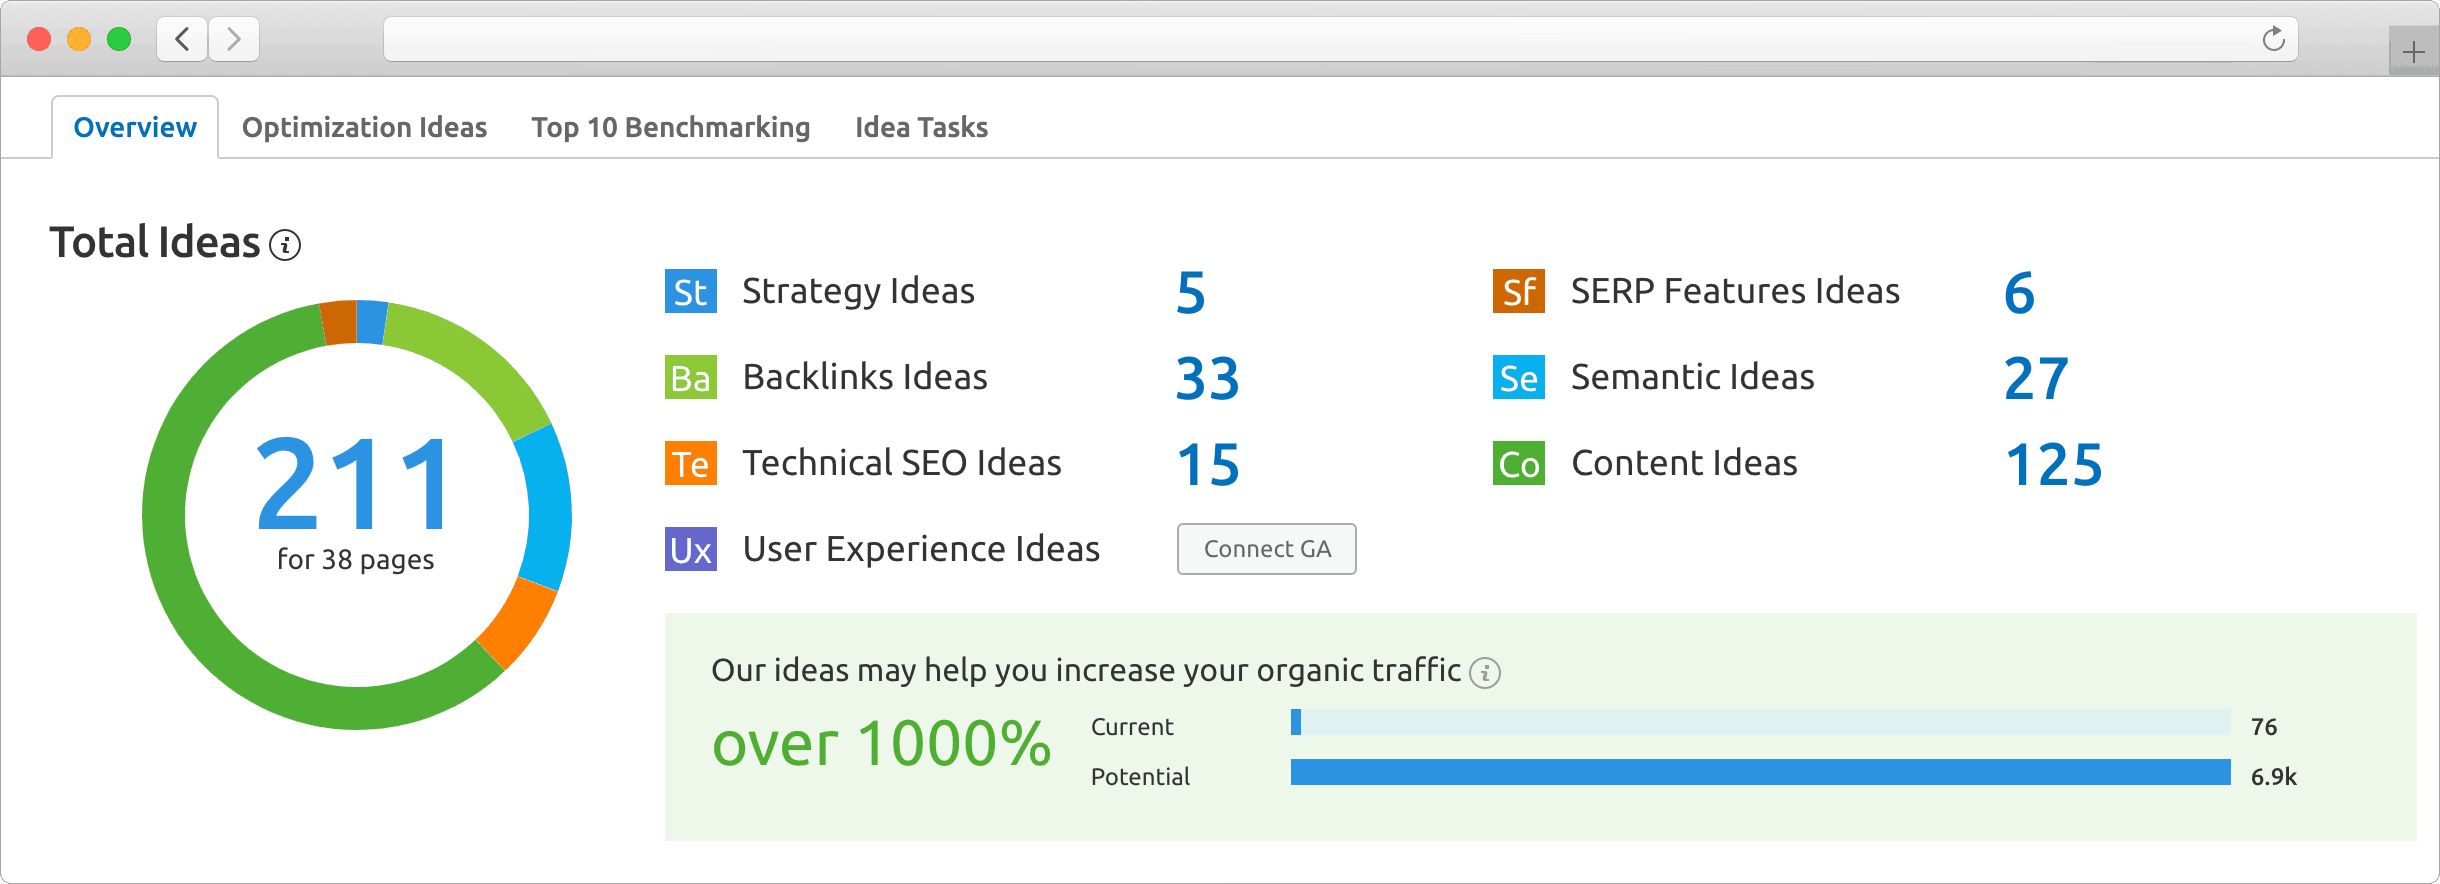2440x884 pixels.
Task: Open the Strategy Ideas count 5
Action: click(1191, 293)
